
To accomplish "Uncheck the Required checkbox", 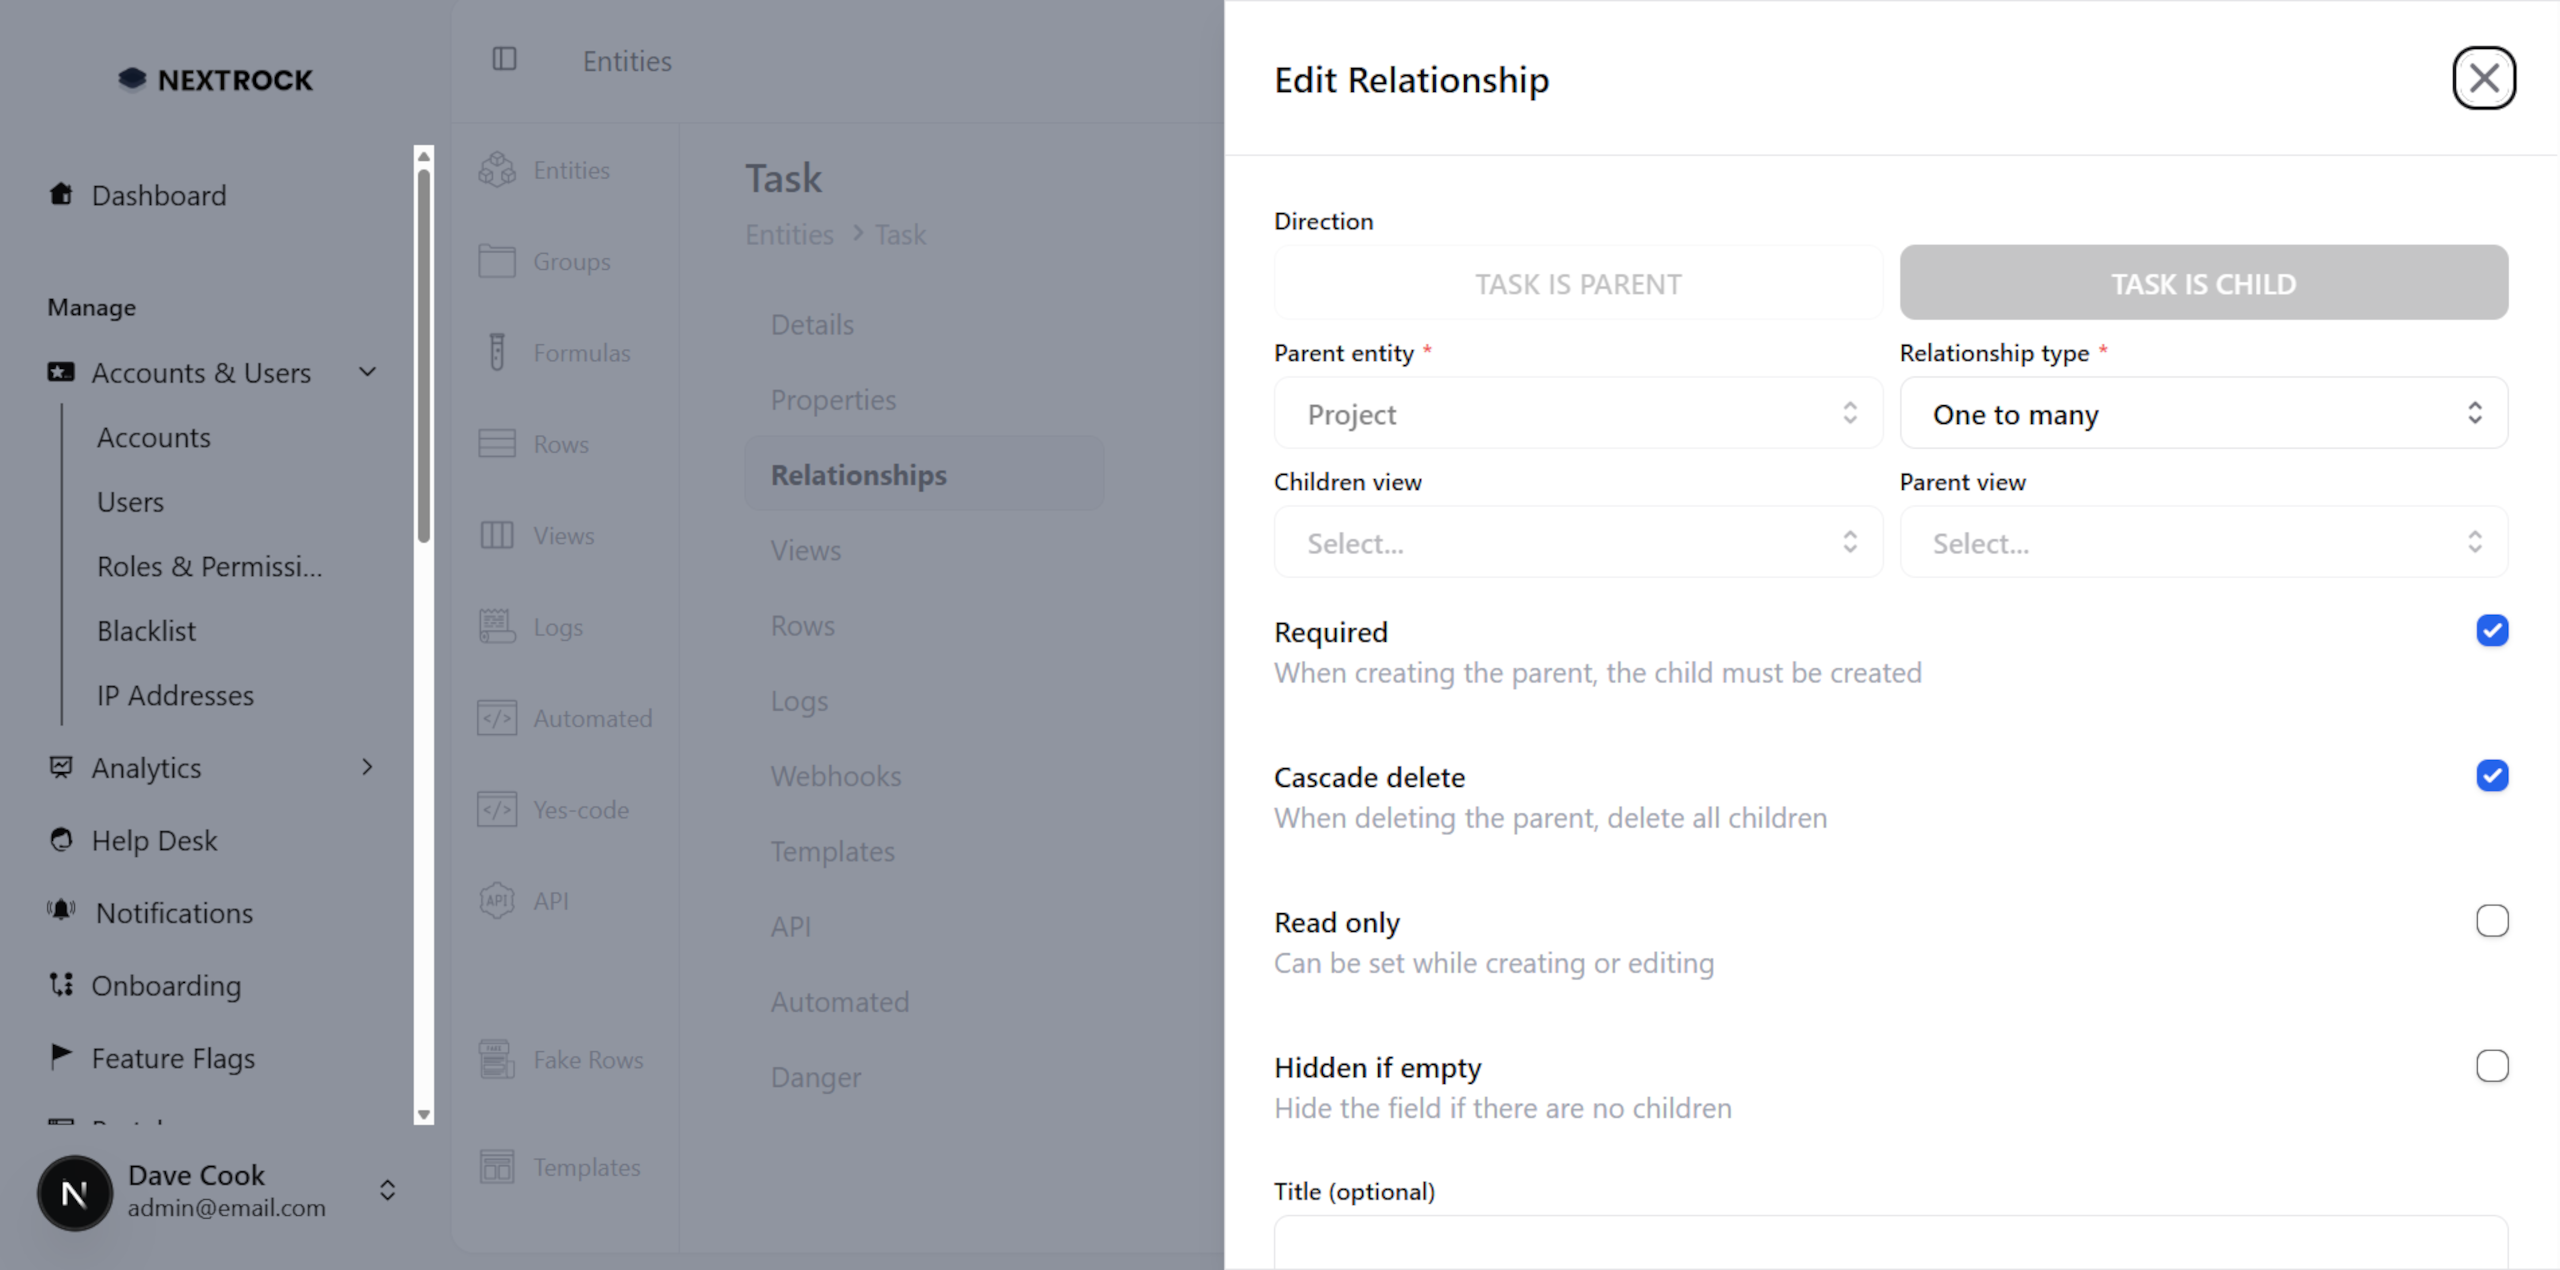I will click(2491, 631).
